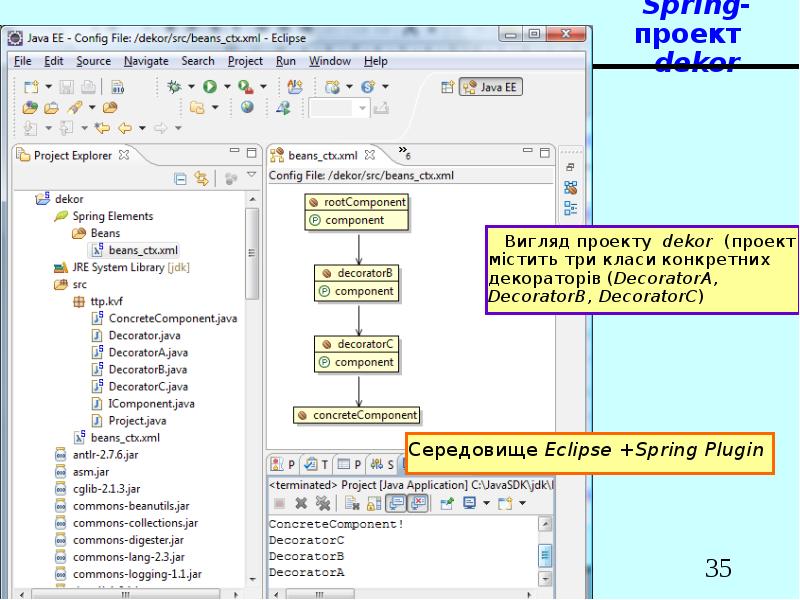Toggle Link with Editor in Project Explorer
This screenshot has width=800, height=600.
[x=201, y=178]
